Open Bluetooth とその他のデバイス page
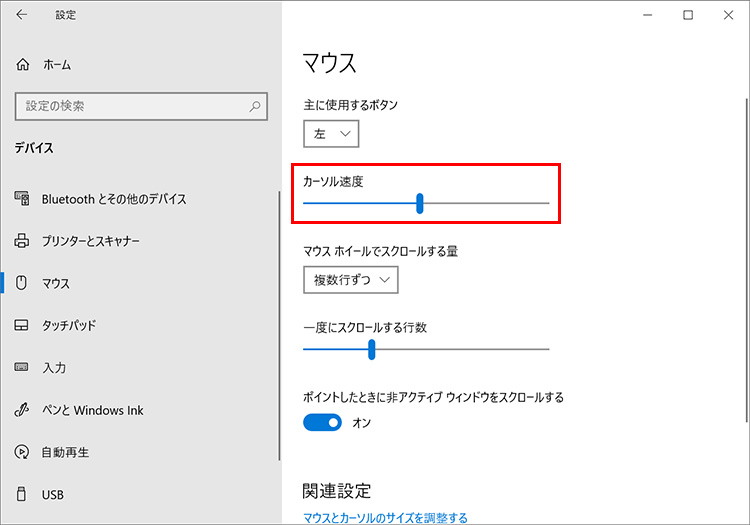This screenshot has width=750, height=525. (x=113, y=199)
